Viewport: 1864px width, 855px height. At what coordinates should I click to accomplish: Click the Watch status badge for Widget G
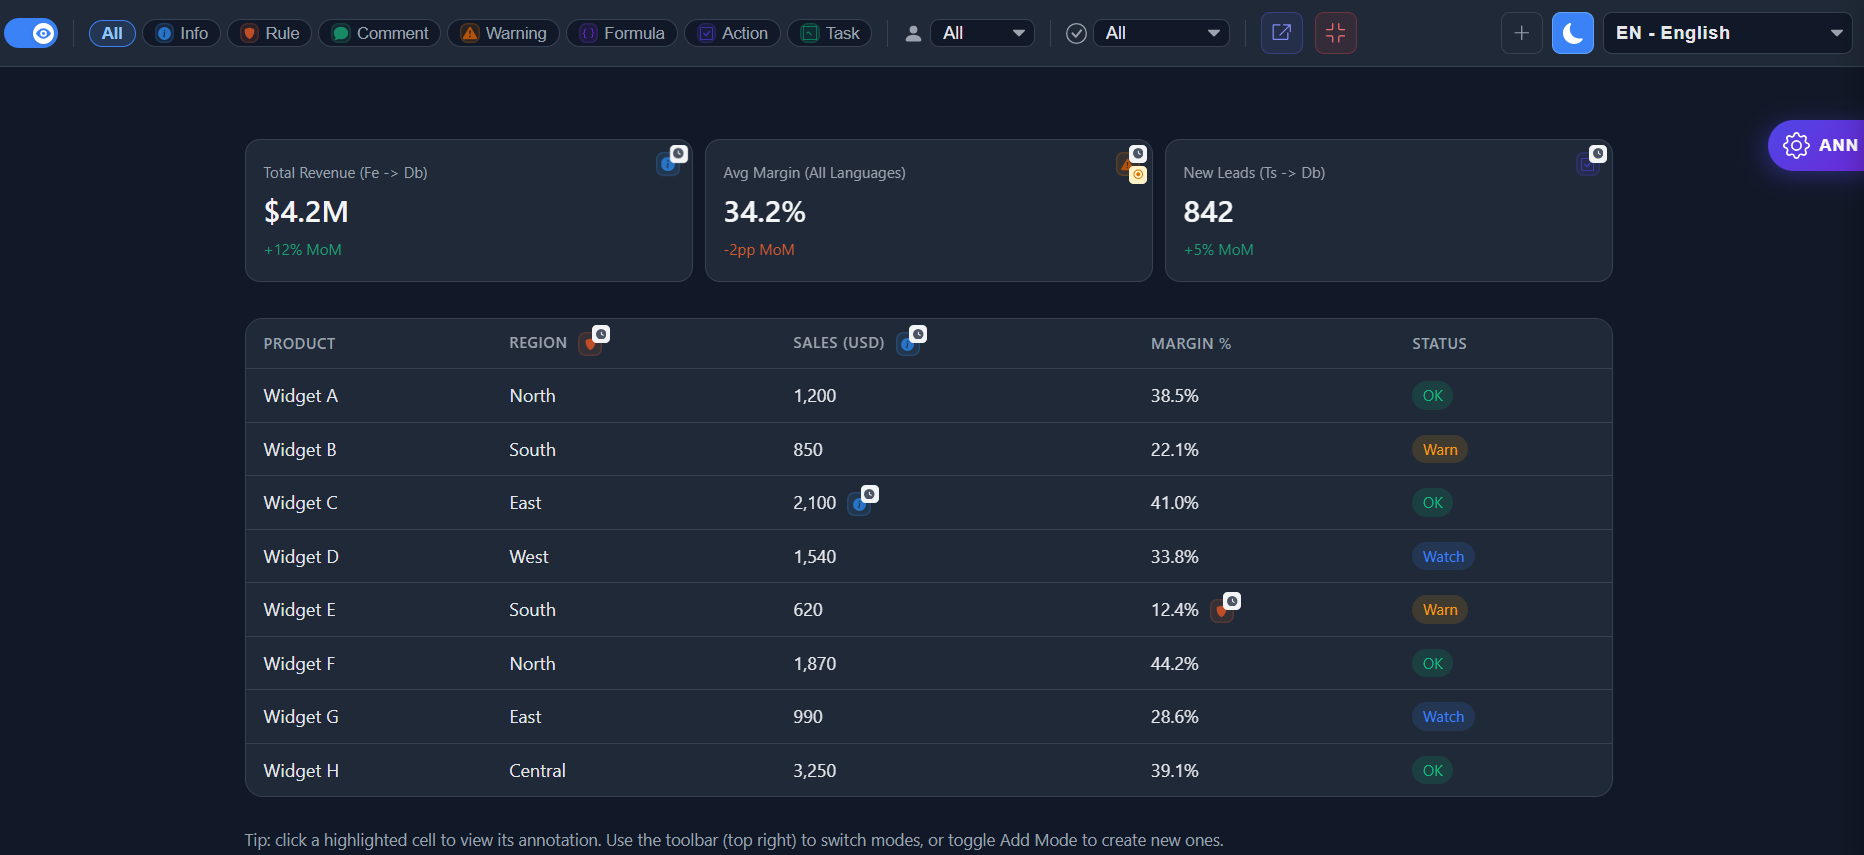[x=1443, y=717]
